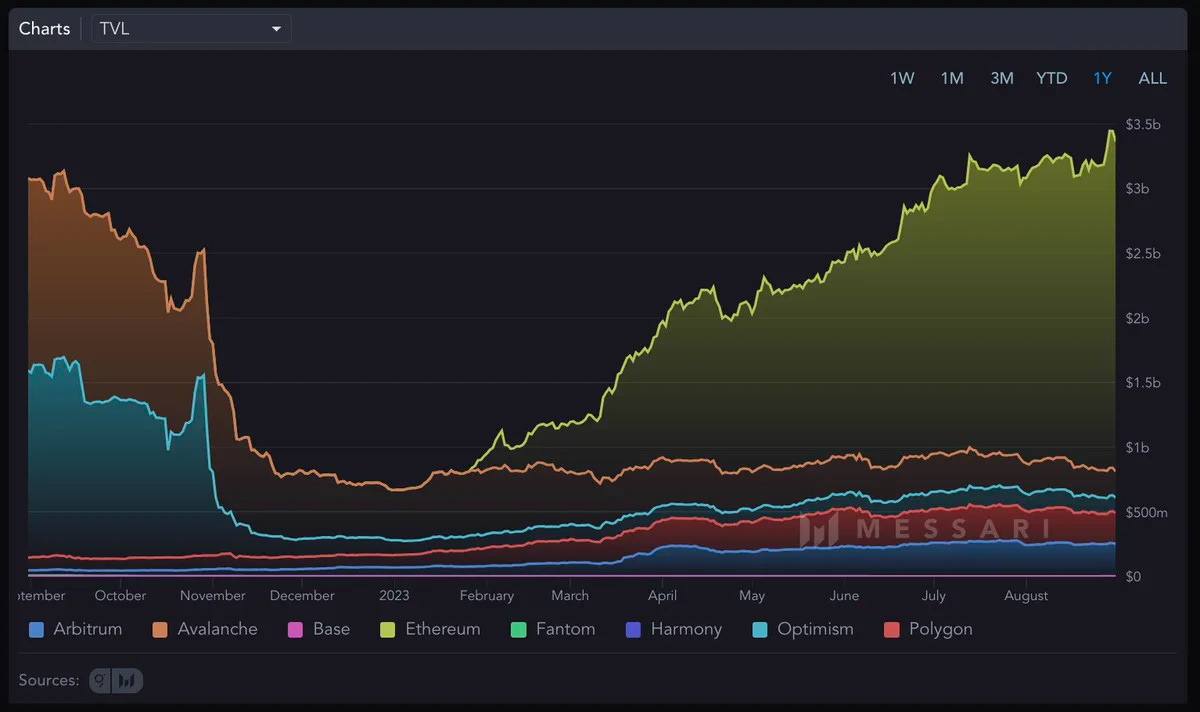This screenshot has width=1200, height=712.
Task: Toggle the Arbitrum blue legend swatch
Action: (37, 630)
